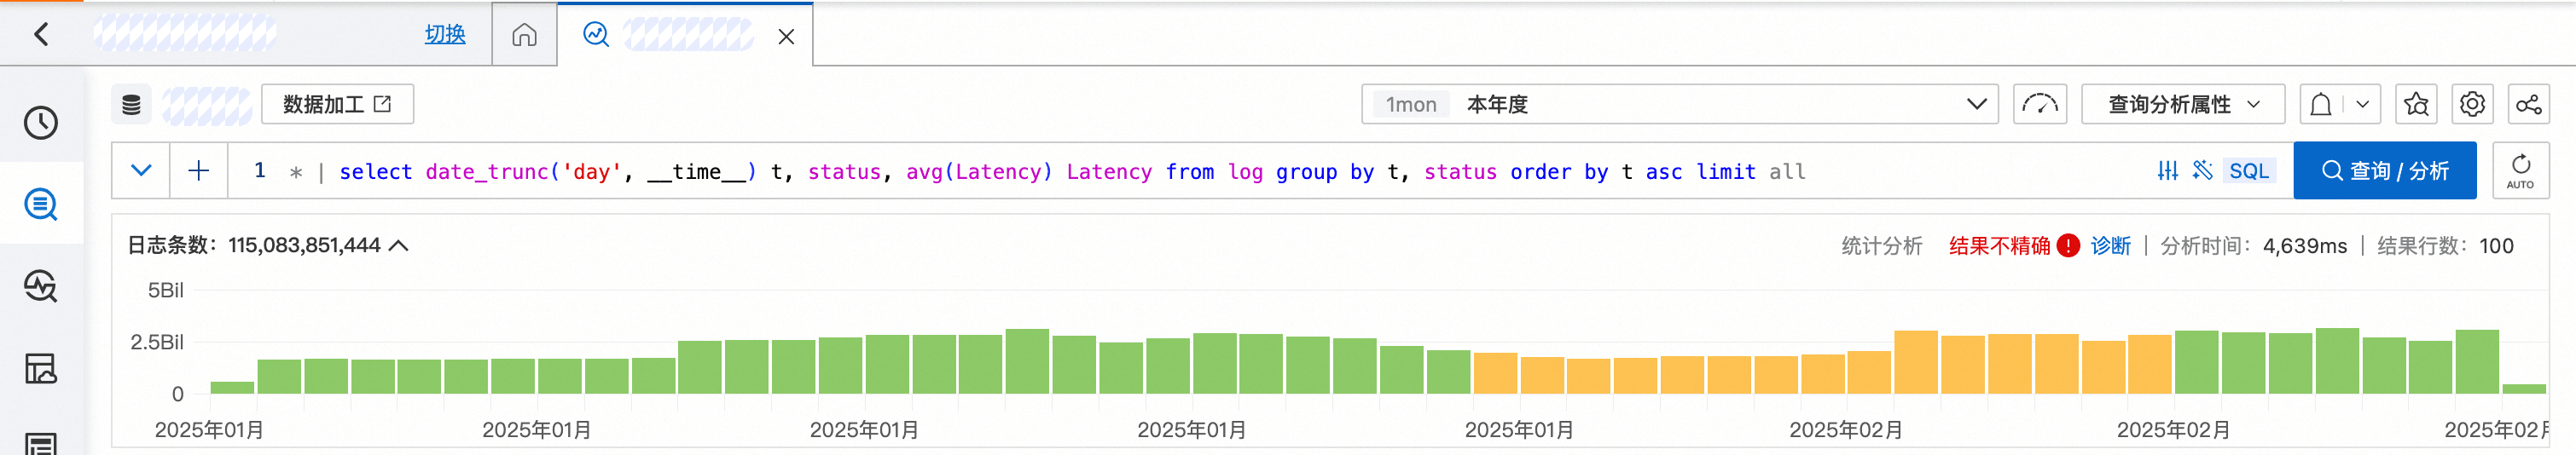Open the clock history sidebar icon
Screen dimensions: 2576x455
point(41,123)
